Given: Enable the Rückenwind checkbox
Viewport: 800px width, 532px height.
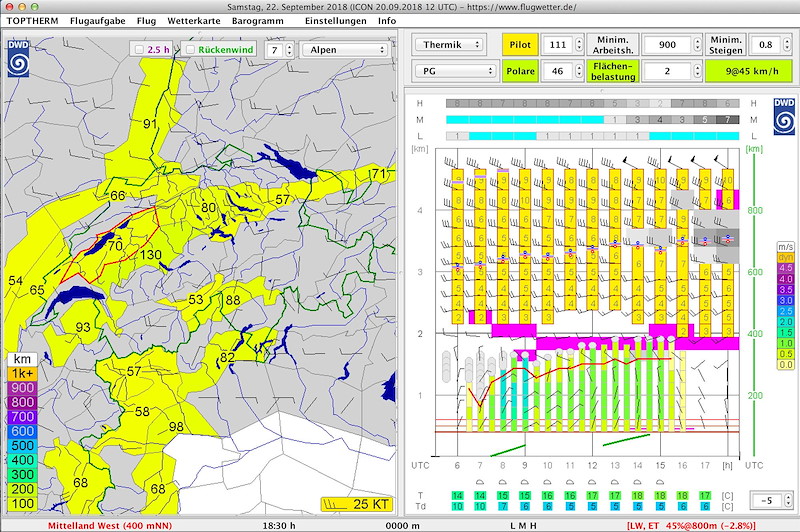Looking at the screenshot, I should pyautogui.click(x=190, y=49).
